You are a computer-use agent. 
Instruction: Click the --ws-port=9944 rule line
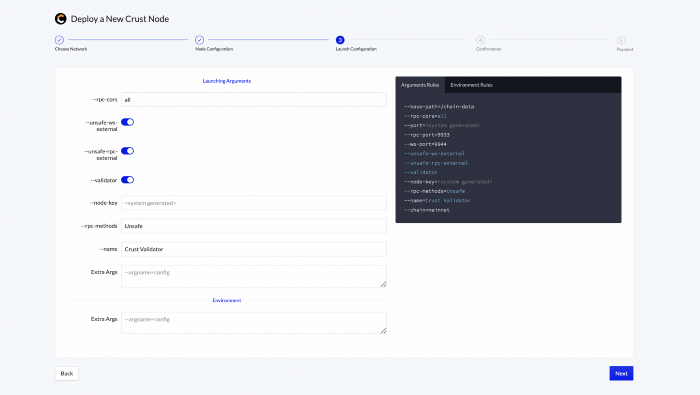425,144
